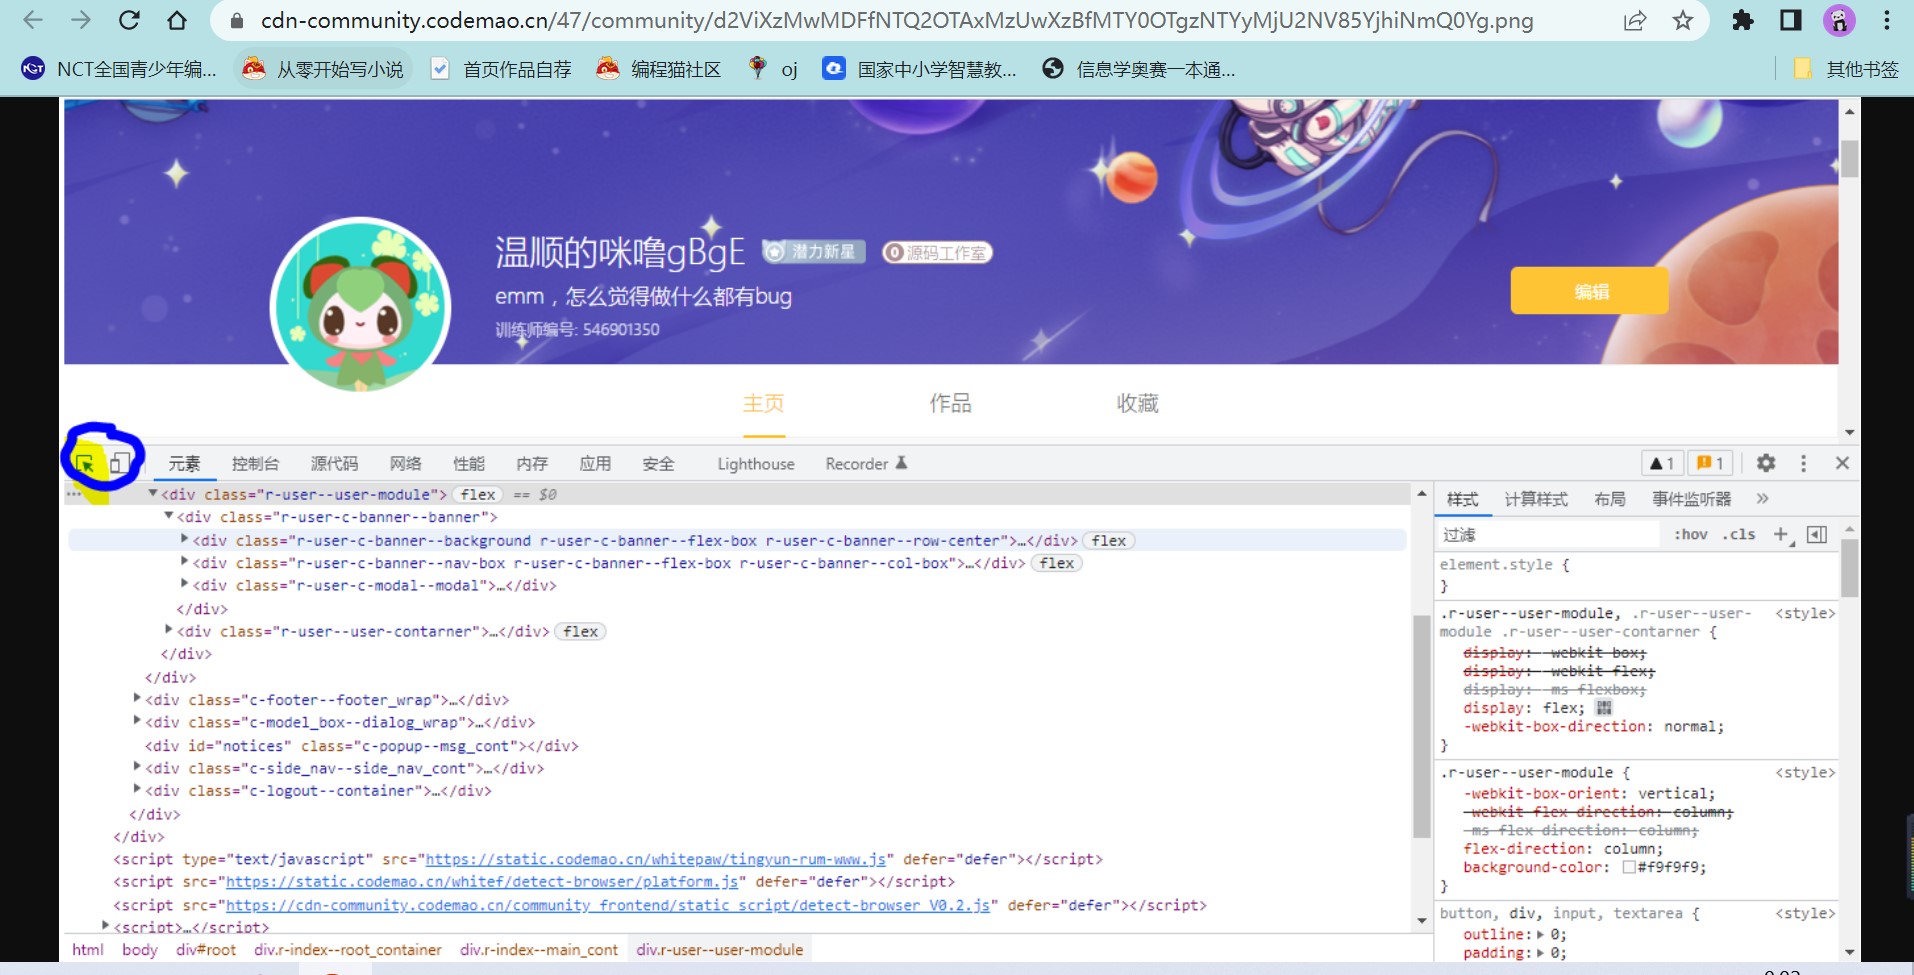
Task: Toggle the .cls element classes button
Action: [1738, 535]
